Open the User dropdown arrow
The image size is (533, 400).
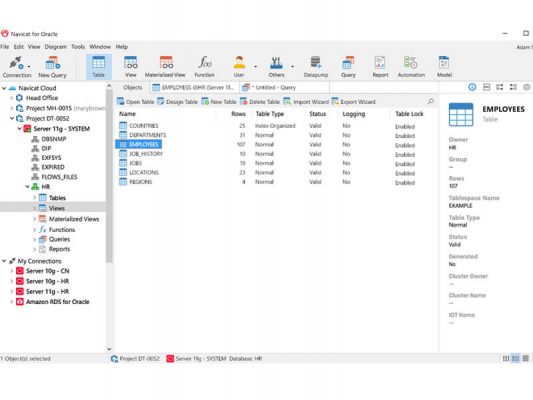(256, 67)
